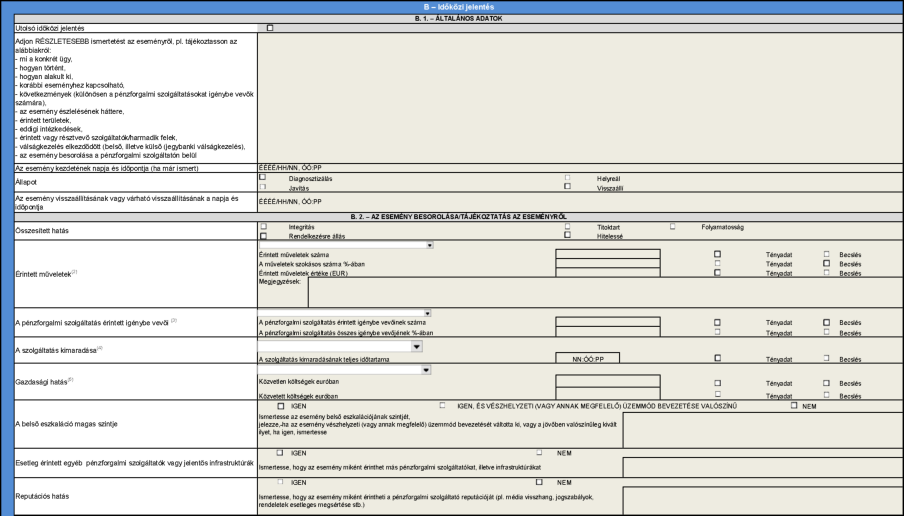
Task: Select NEM for belső eszkaláció magas szintje
Action: 794,405
